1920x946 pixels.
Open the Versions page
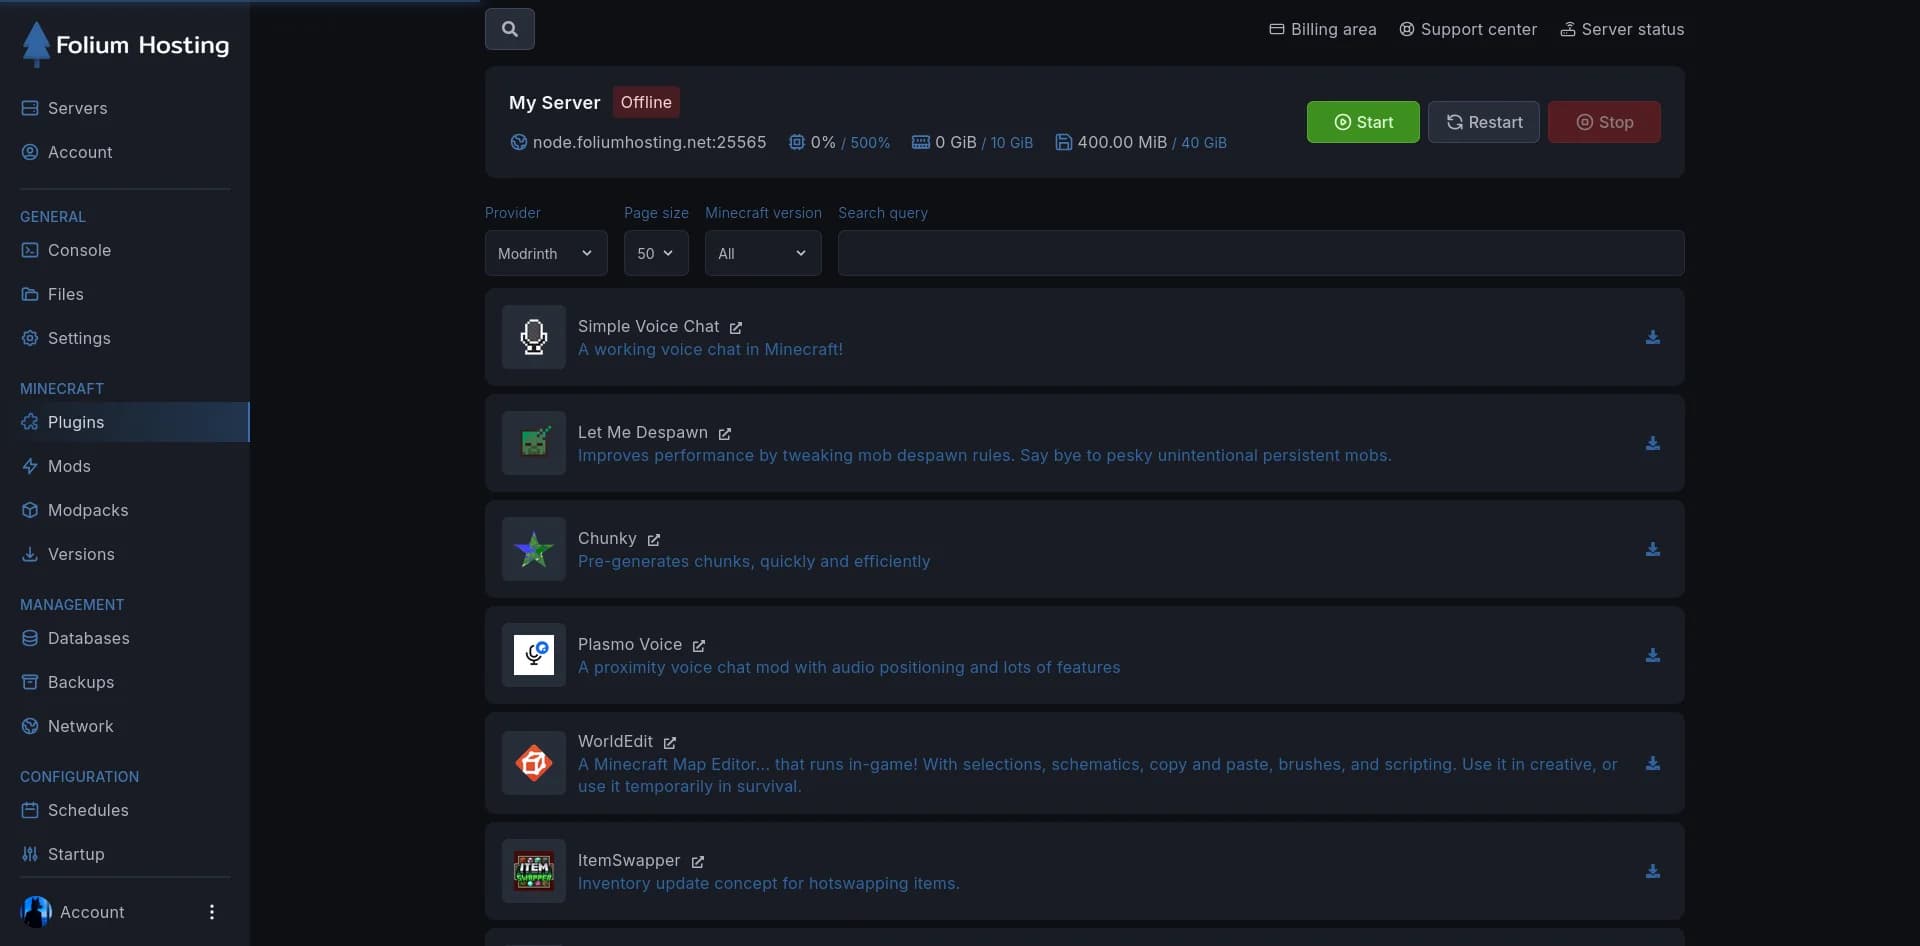tap(125, 554)
